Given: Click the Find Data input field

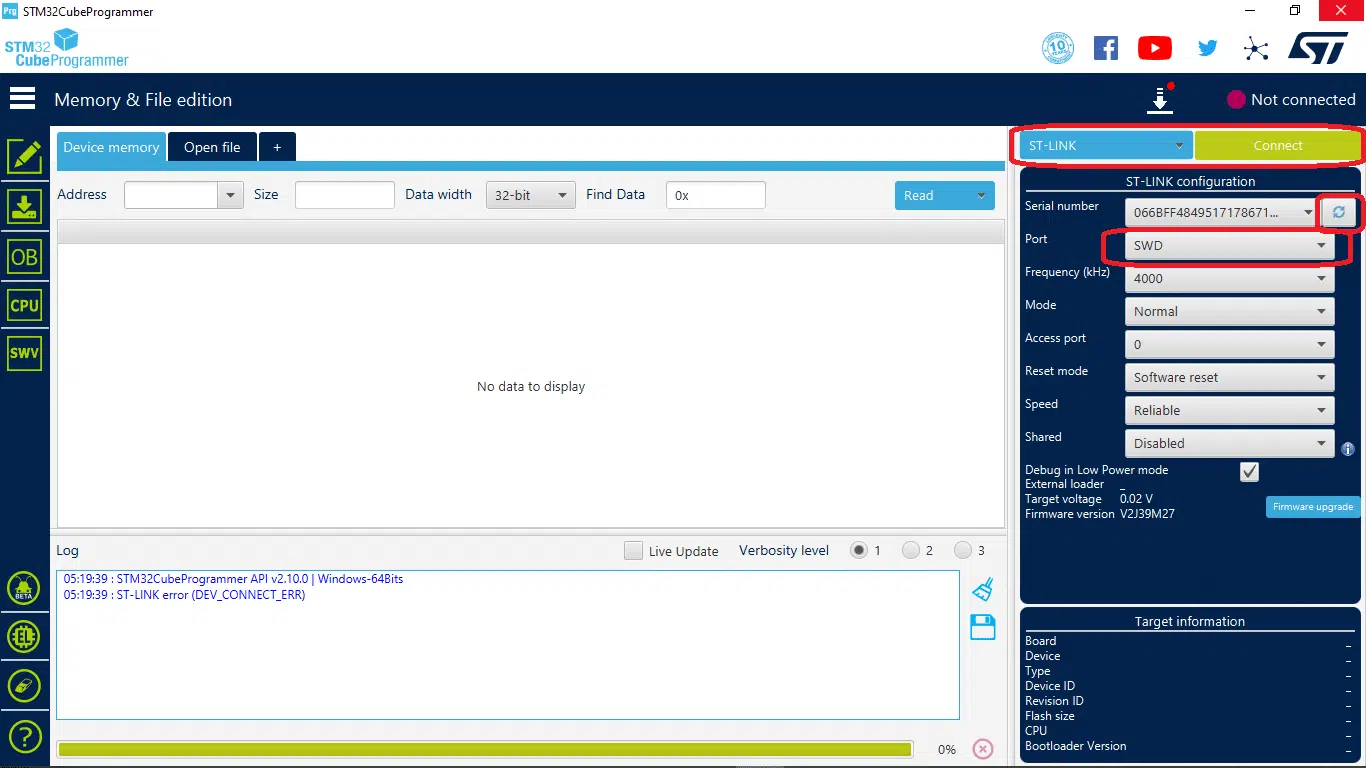Looking at the screenshot, I should [x=716, y=195].
